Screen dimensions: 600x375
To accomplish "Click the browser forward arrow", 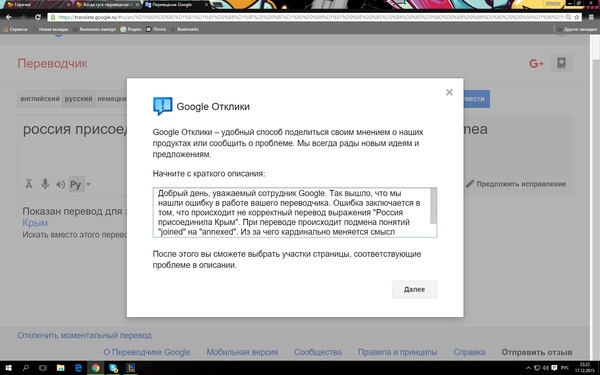I will pyautogui.click(x=23, y=17).
